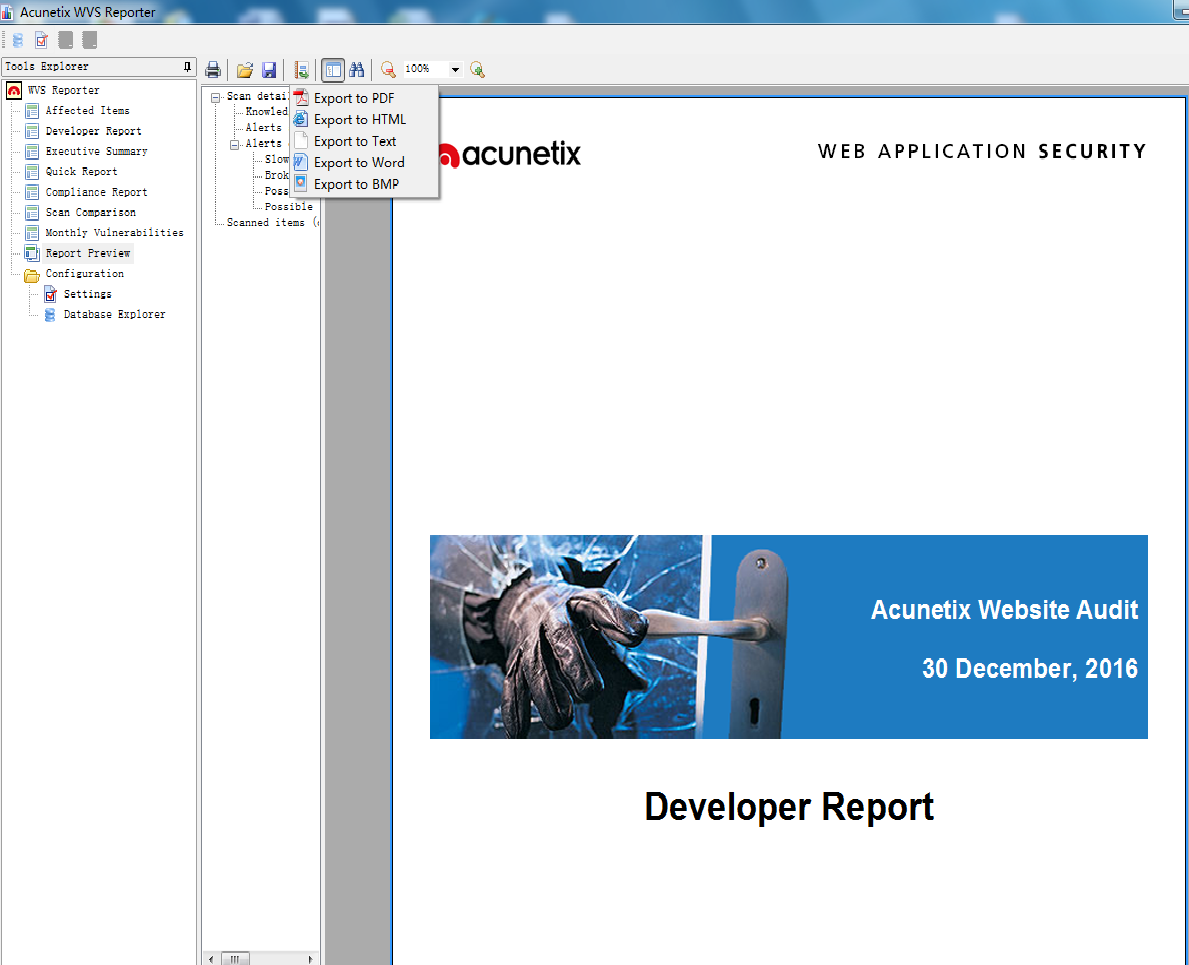The height and width of the screenshot is (965, 1189).
Task: Open Settings under Configuration
Action: 87,294
